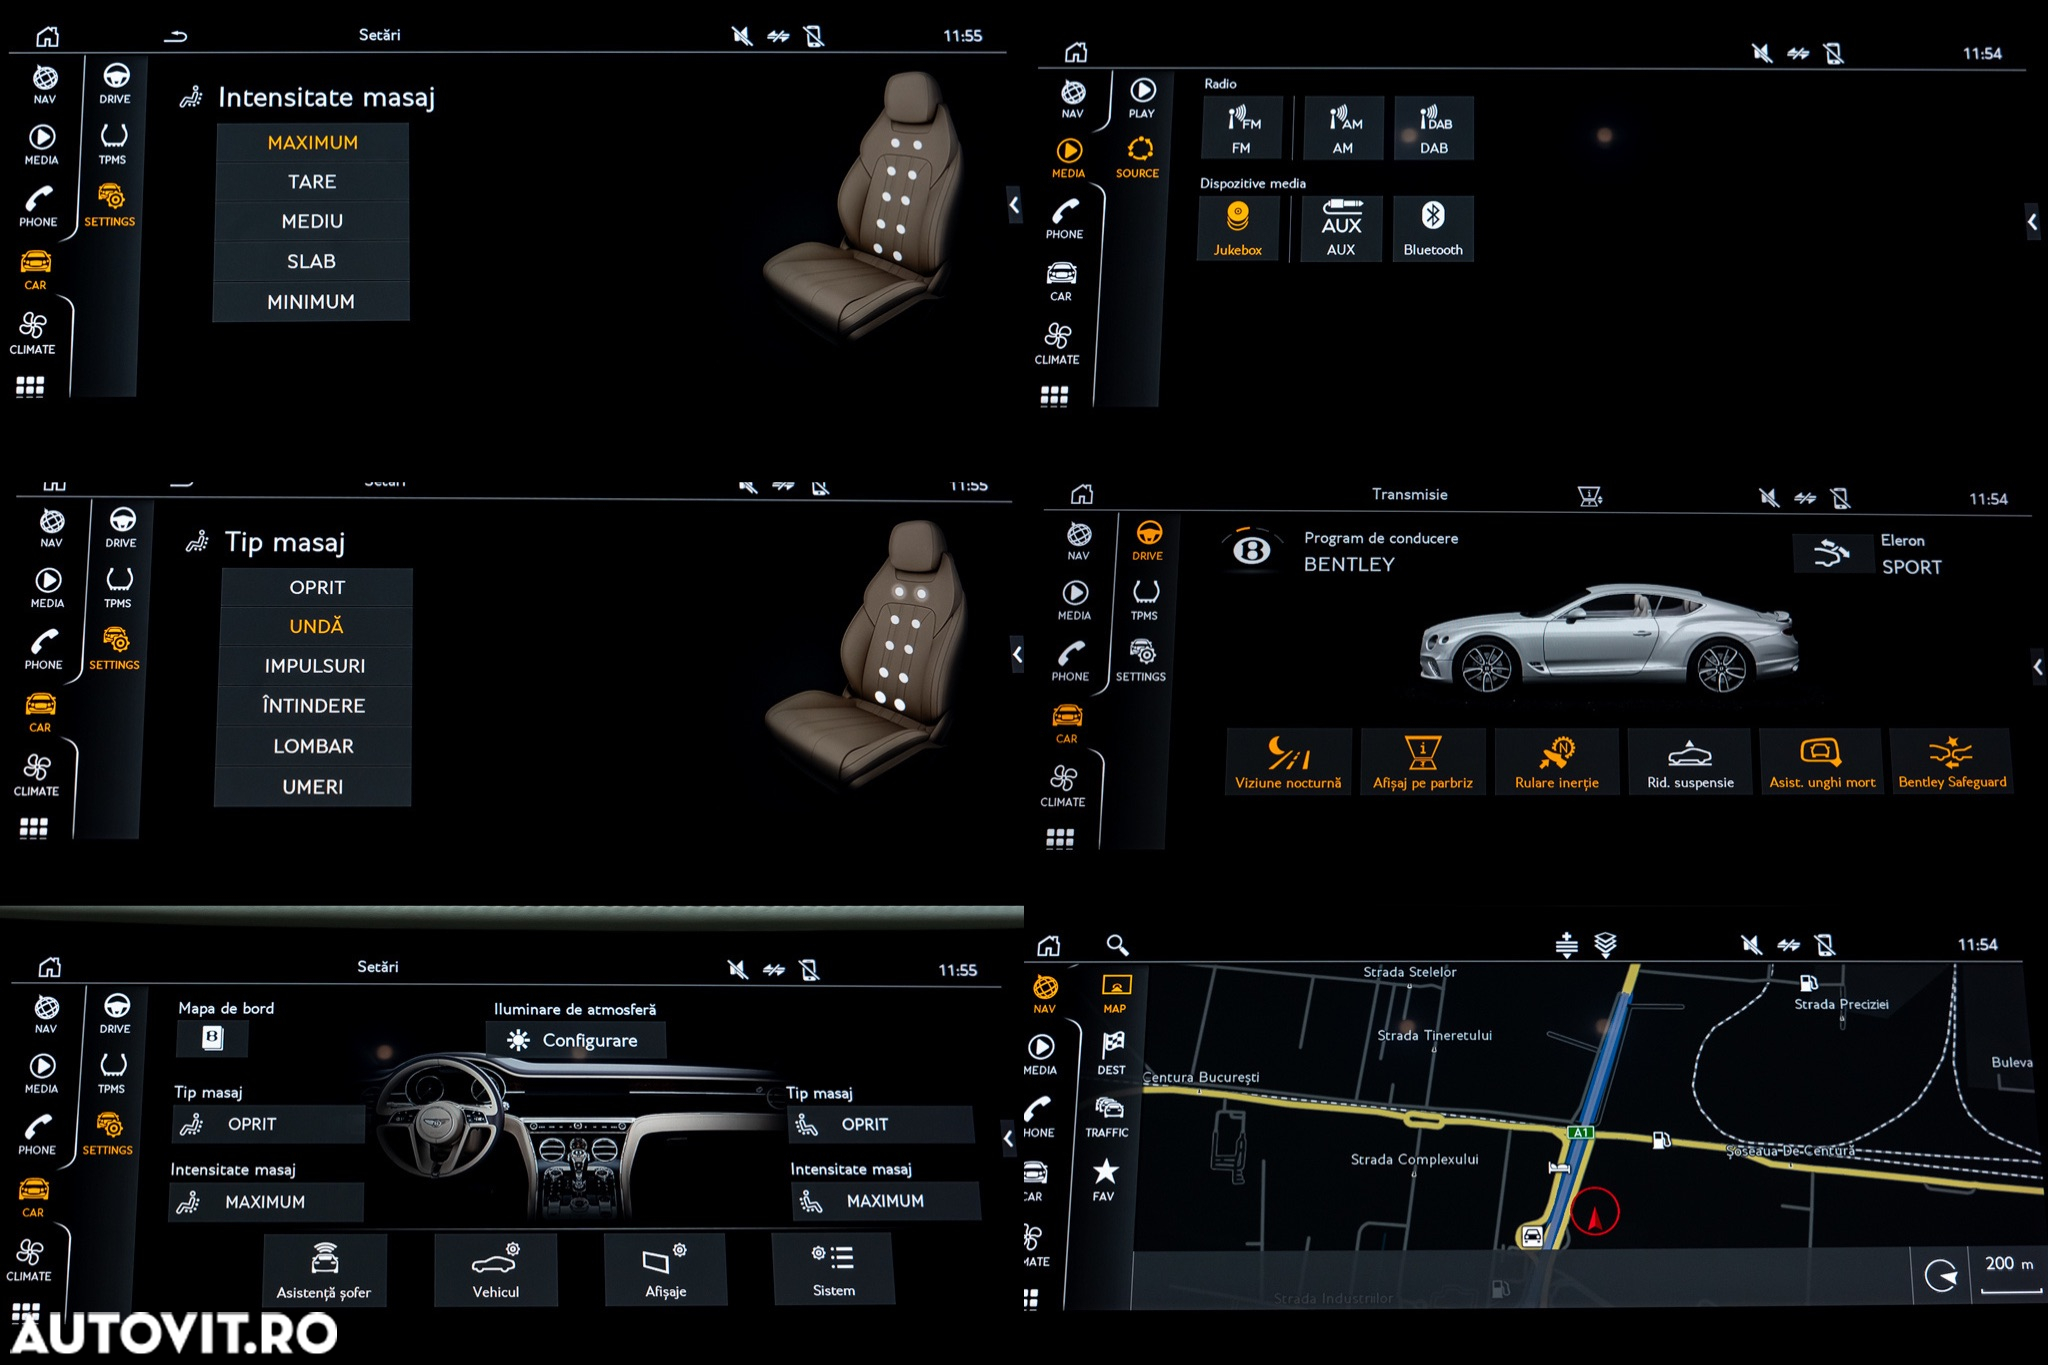Open DRIVE tab in Intensitate masaj screen
Viewport: 2048px width, 1365px height.
pyautogui.click(x=115, y=84)
